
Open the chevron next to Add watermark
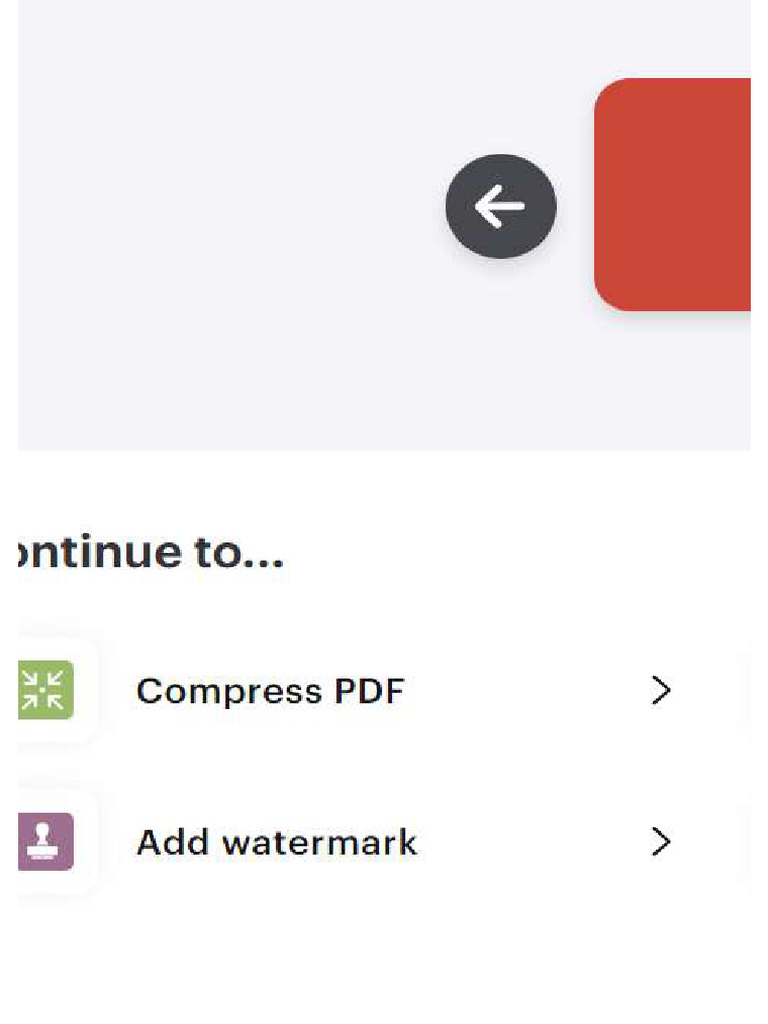click(x=660, y=842)
